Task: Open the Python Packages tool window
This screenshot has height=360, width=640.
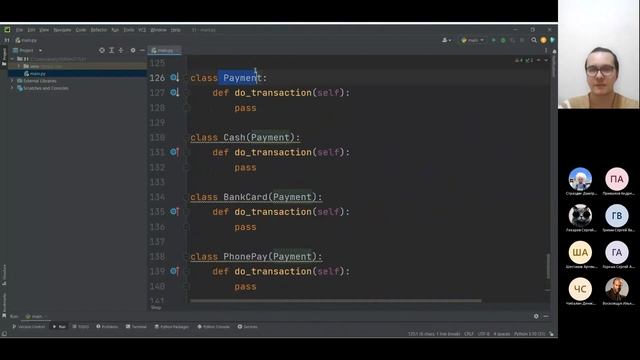Action: [x=172, y=327]
